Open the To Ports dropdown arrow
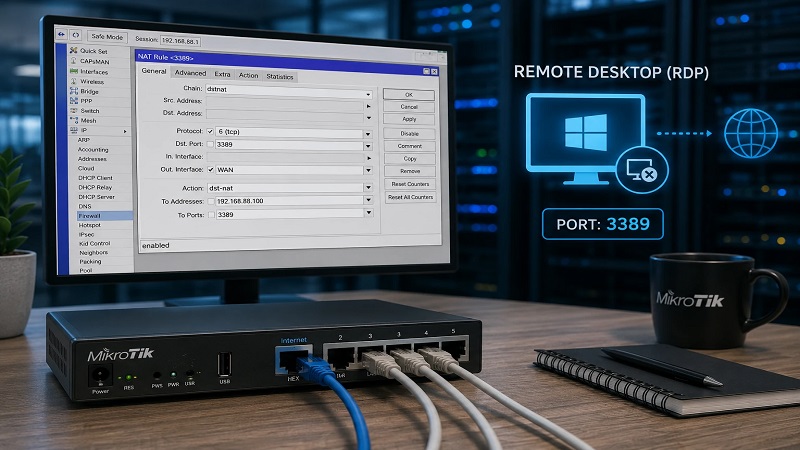Image resolution: width=800 pixels, height=450 pixels. (x=368, y=213)
